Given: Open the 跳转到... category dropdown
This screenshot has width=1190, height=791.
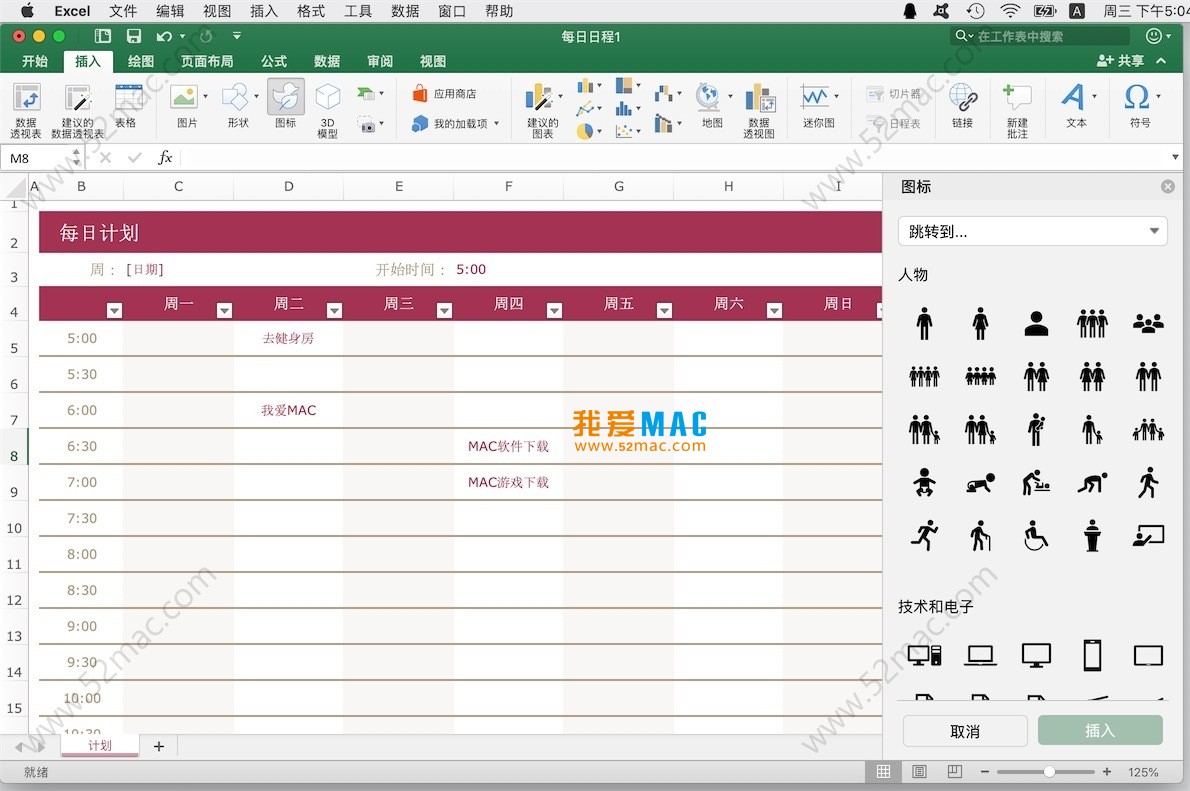Looking at the screenshot, I should coord(1032,232).
